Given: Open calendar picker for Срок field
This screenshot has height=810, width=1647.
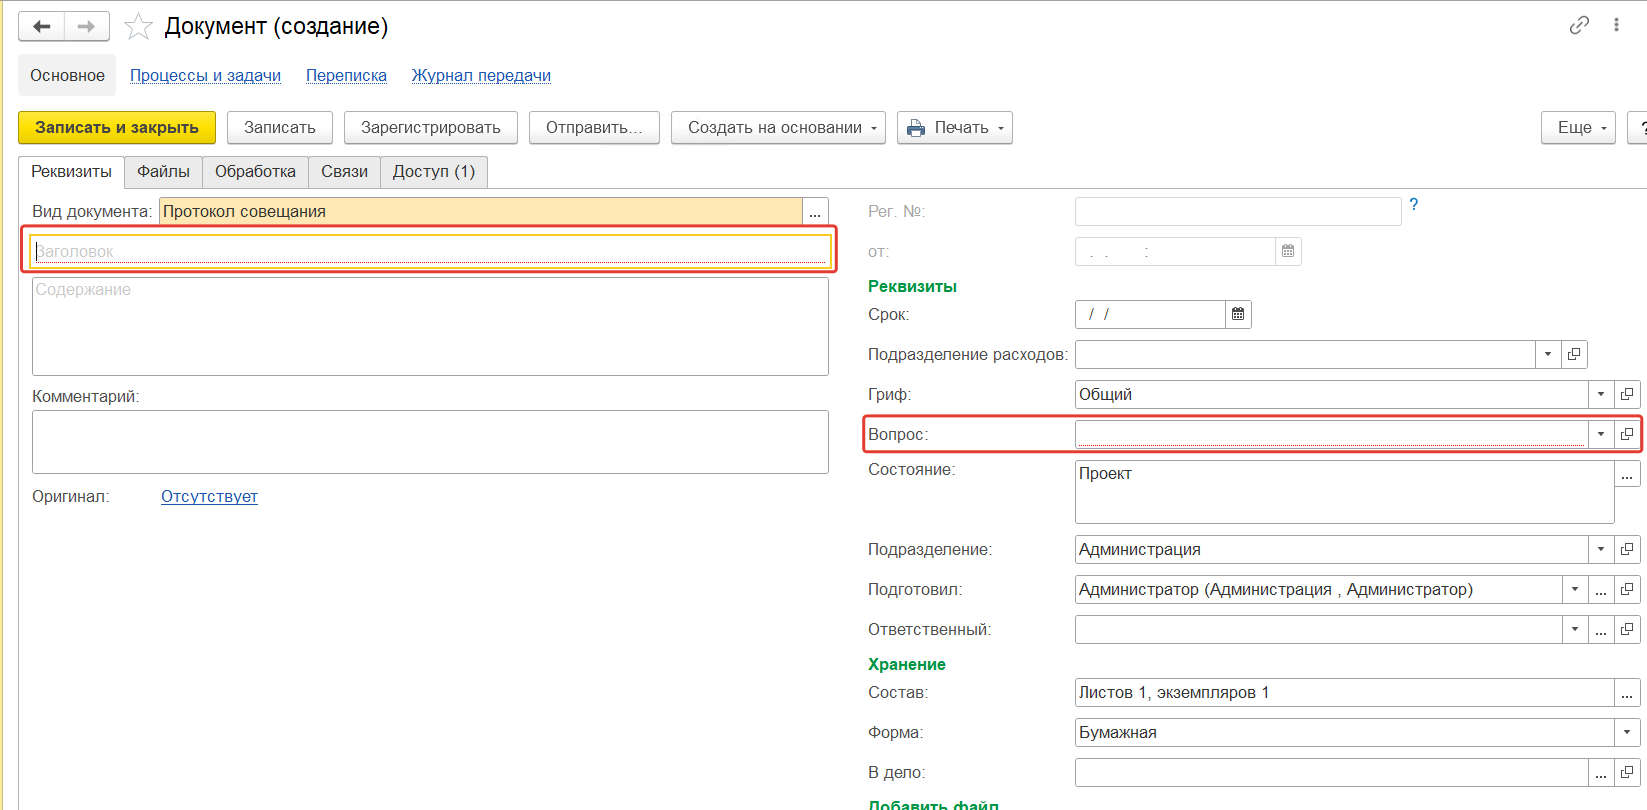Looking at the screenshot, I should tap(1238, 315).
